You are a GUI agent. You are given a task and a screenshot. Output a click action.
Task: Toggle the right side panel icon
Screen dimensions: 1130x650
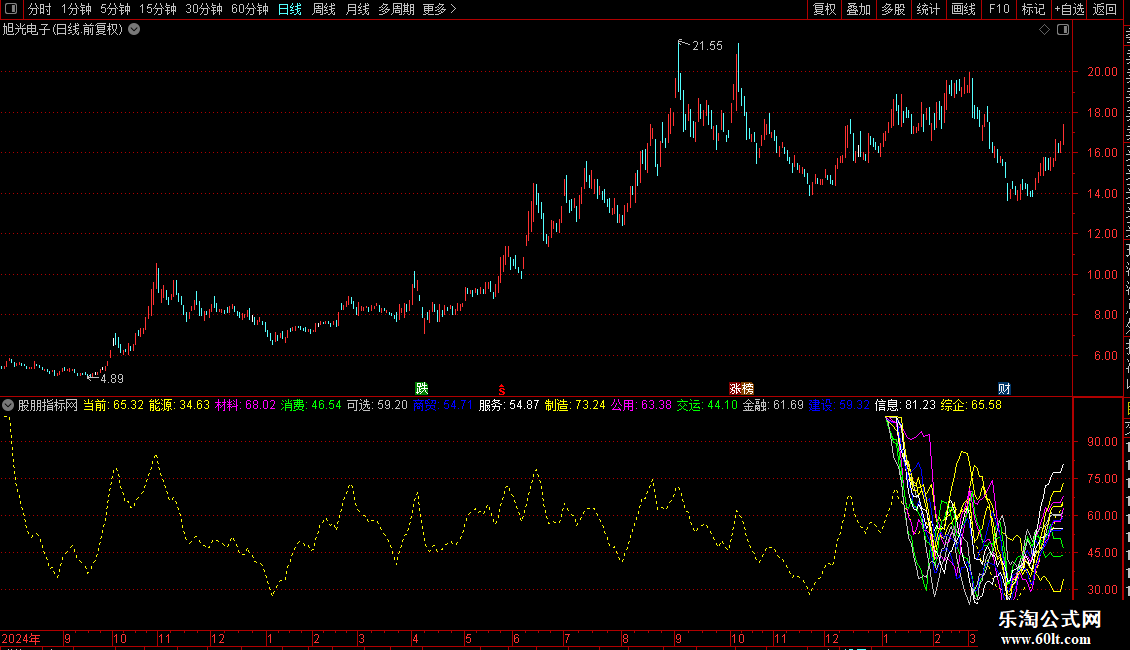[1063, 30]
